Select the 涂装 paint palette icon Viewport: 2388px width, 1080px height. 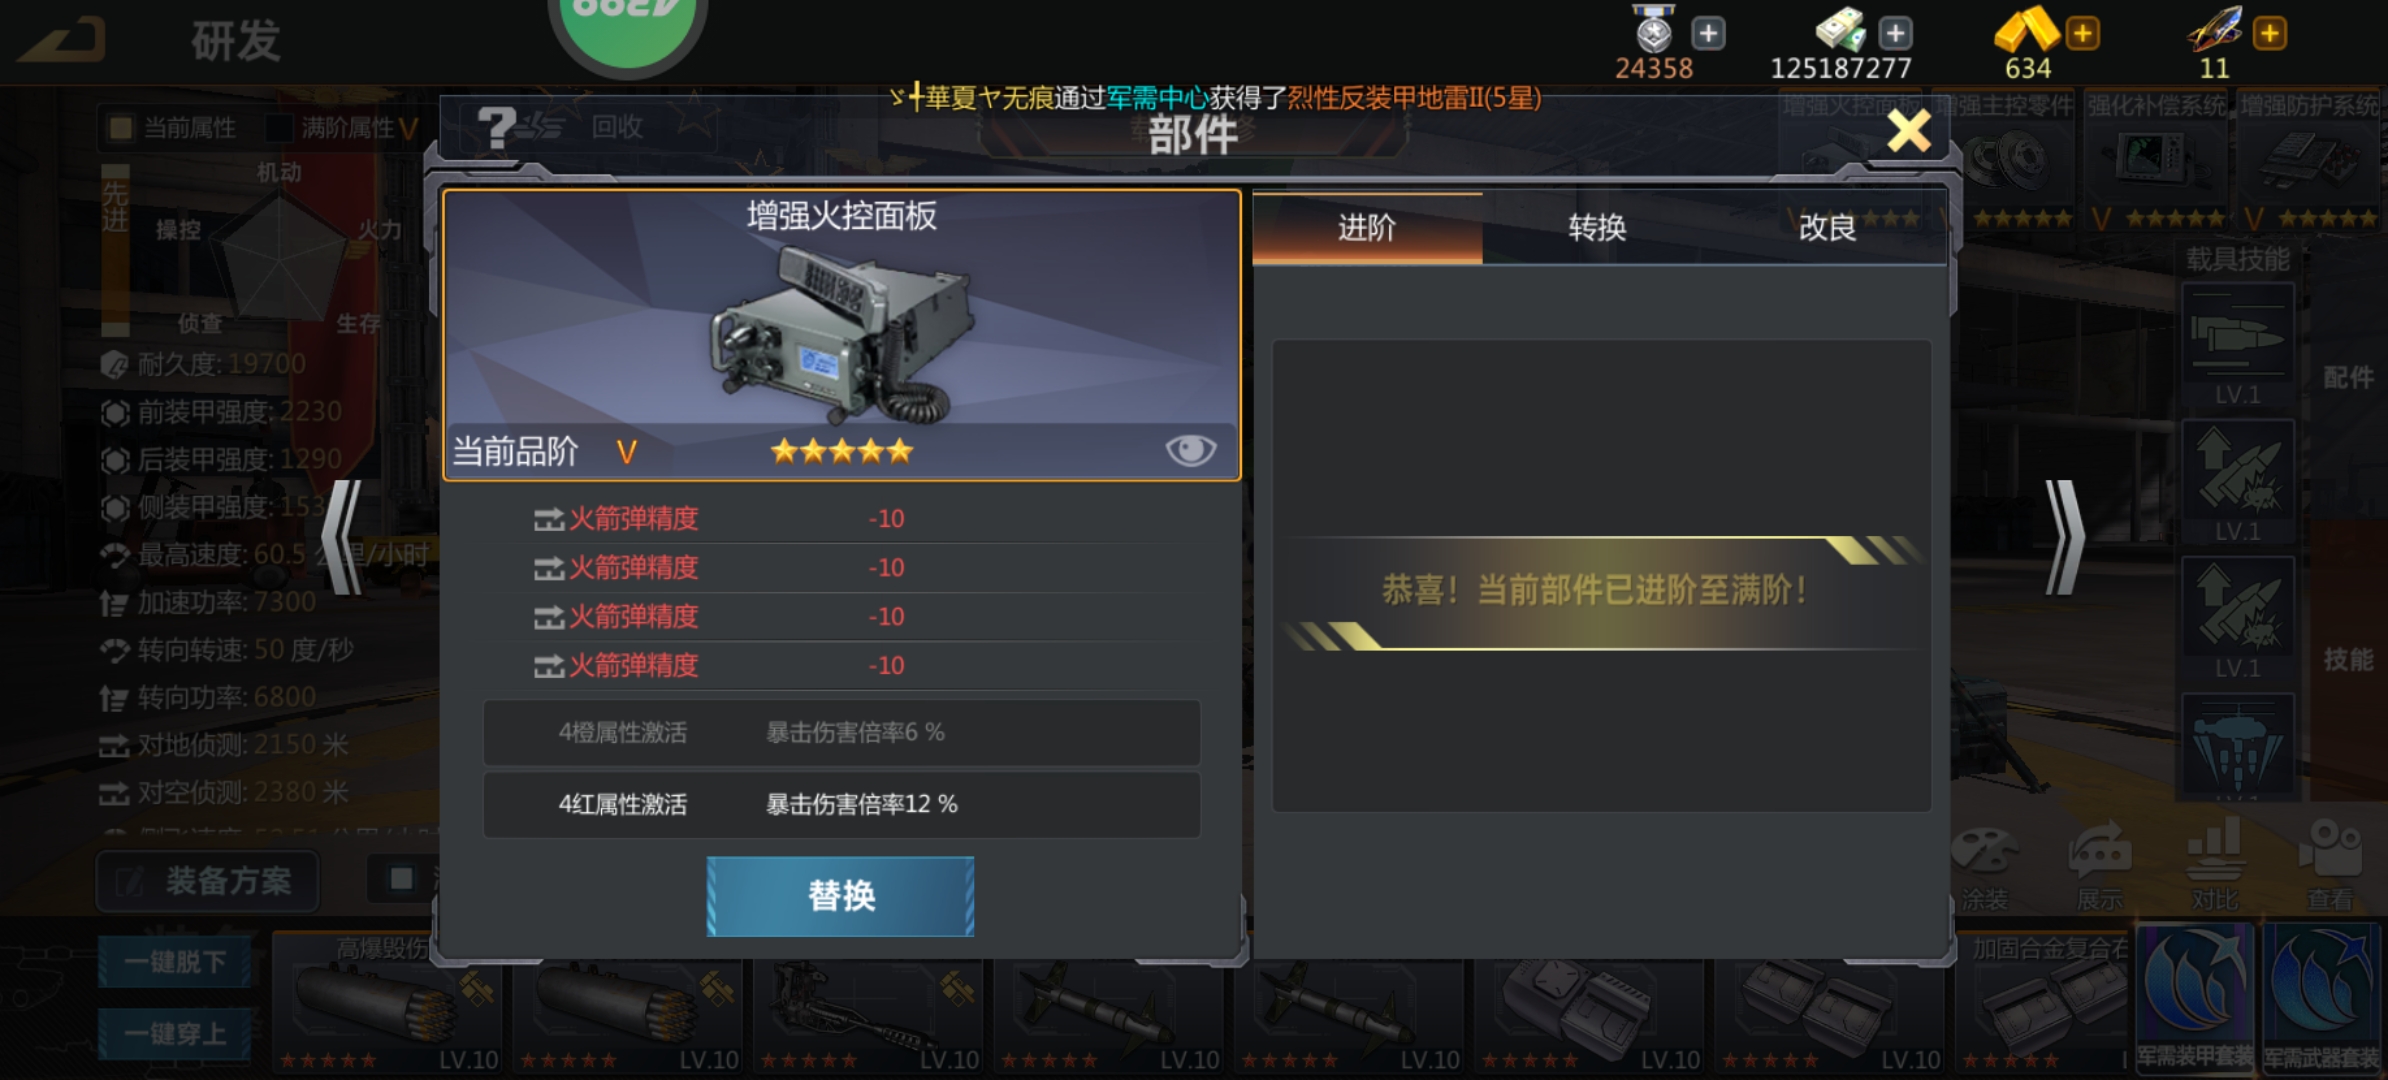[1985, 867]
